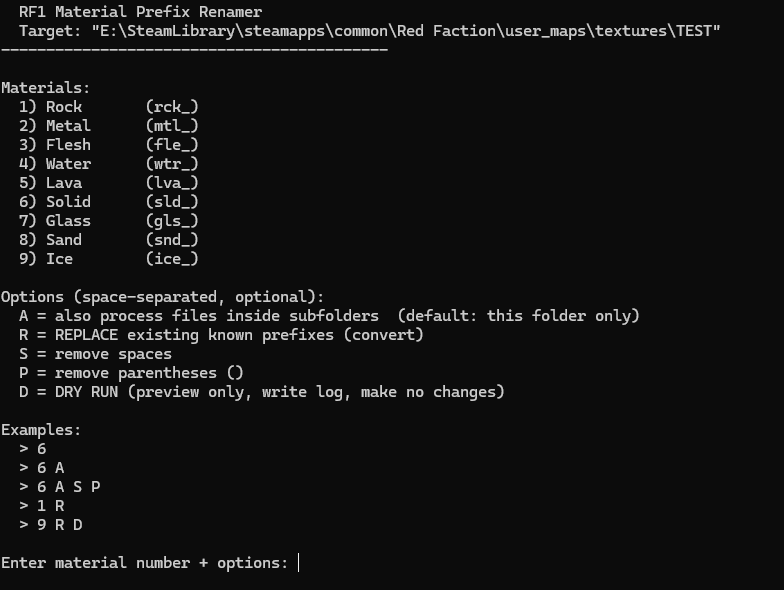Click the Target folder path text
The height and width of the screenshot is (590, 784).
(405, 31)
